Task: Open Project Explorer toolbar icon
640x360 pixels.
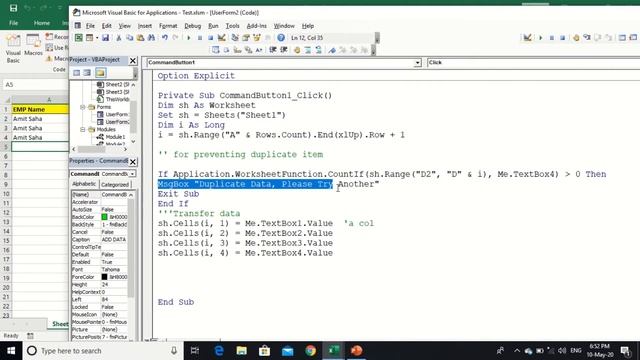Action: (x=235, y=38)
